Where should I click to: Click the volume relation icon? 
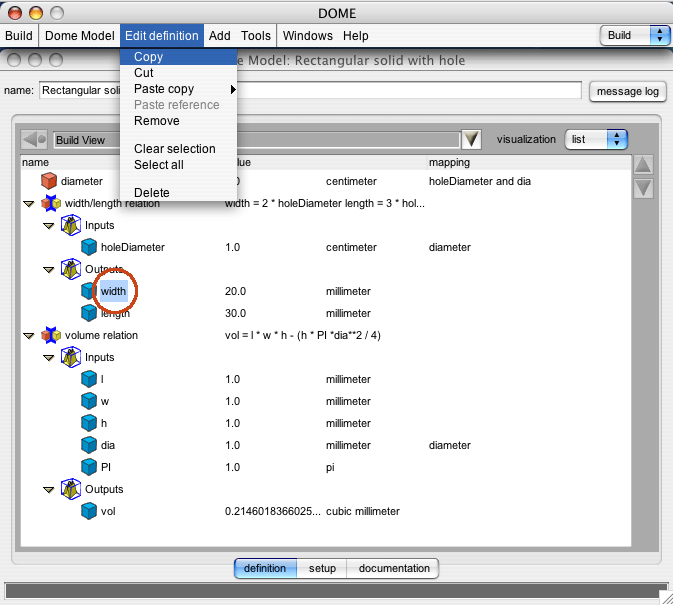click(x=51, y=335)
